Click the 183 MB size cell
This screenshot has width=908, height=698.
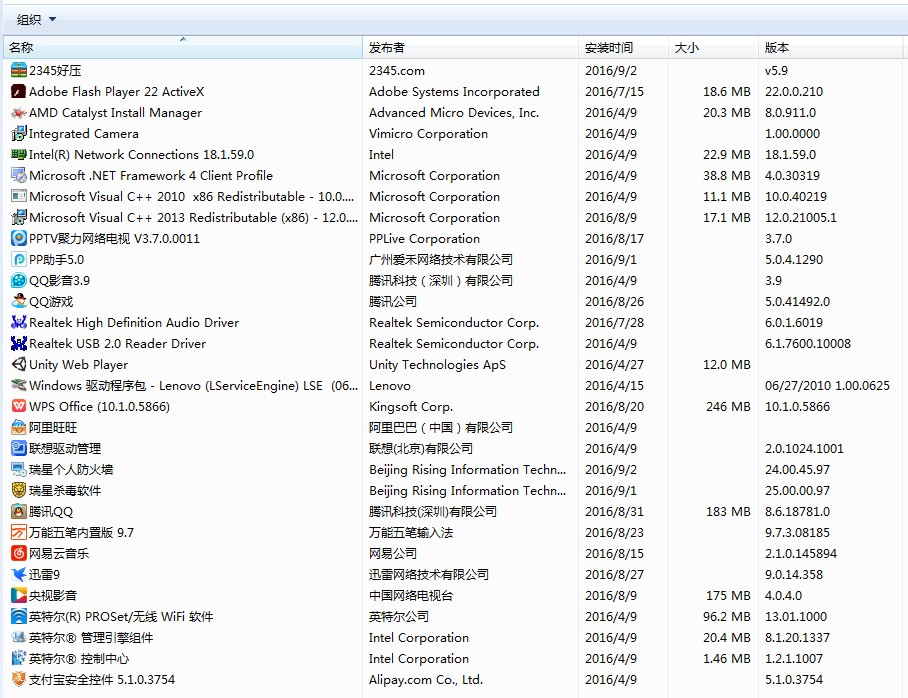[x=728, y=511]
